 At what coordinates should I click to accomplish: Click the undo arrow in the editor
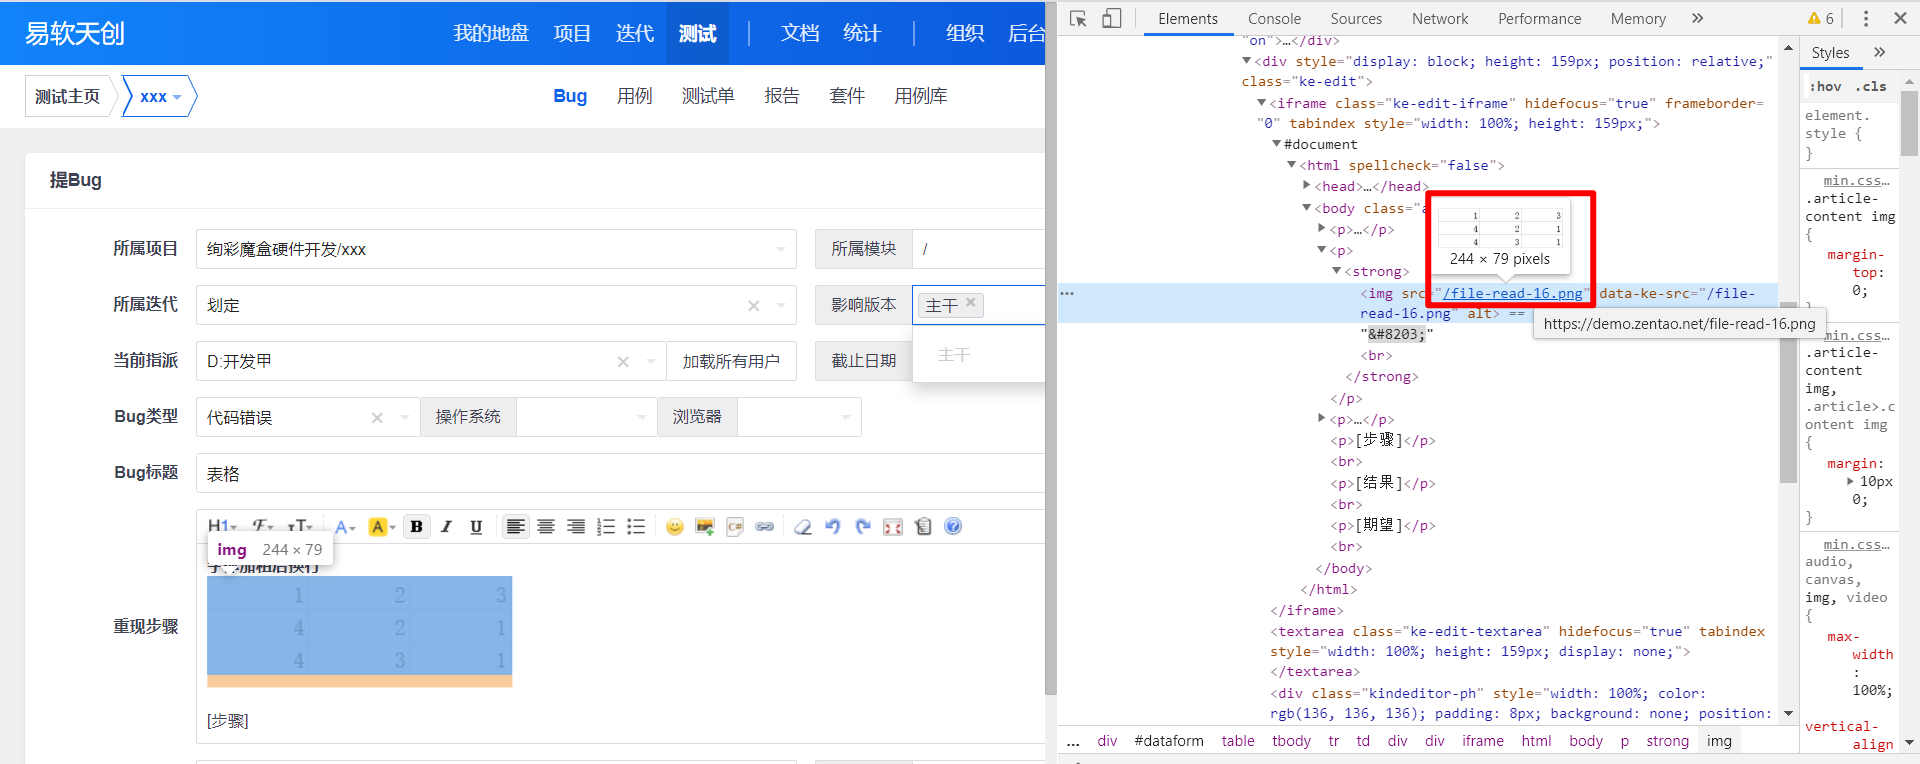[x=833, y=527]
